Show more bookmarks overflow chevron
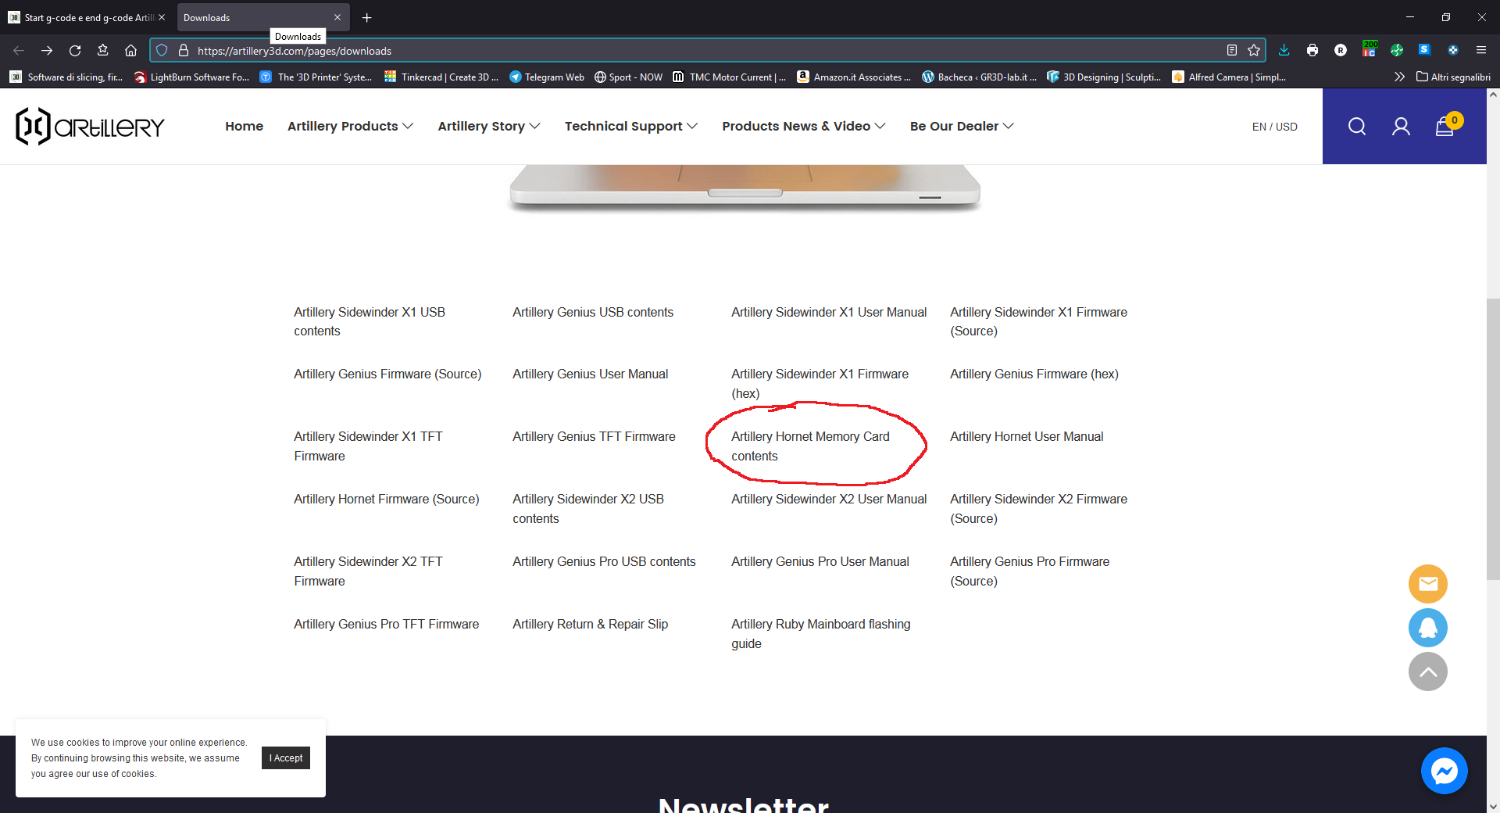The image size is (1500, 813). pos(1399,77)
